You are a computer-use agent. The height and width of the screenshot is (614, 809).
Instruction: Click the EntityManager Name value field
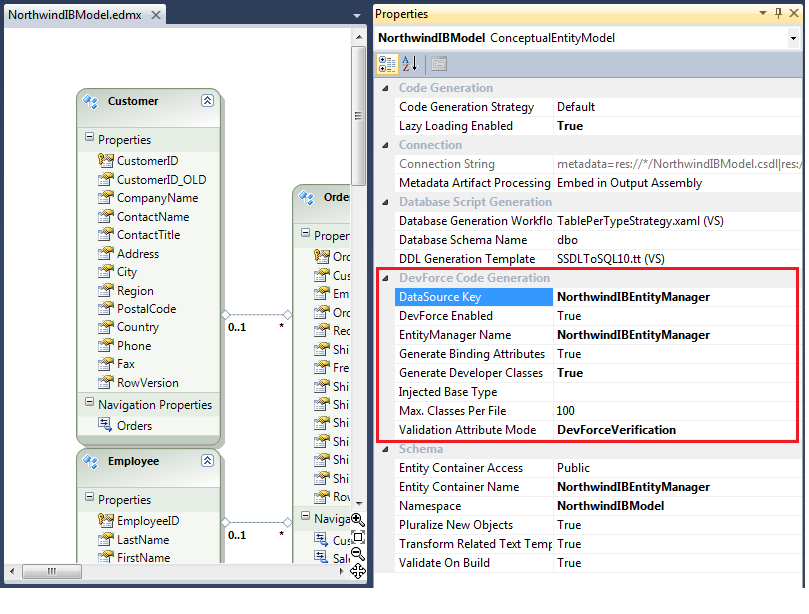point(677,335)
